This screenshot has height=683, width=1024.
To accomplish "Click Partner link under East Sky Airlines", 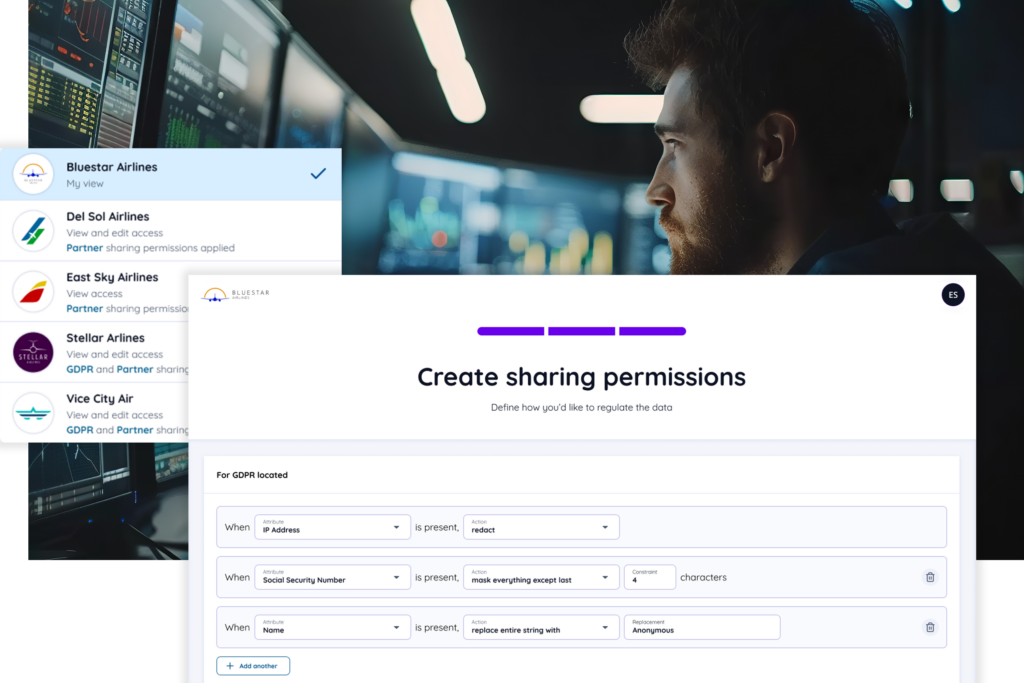I will tap(84, 309).
